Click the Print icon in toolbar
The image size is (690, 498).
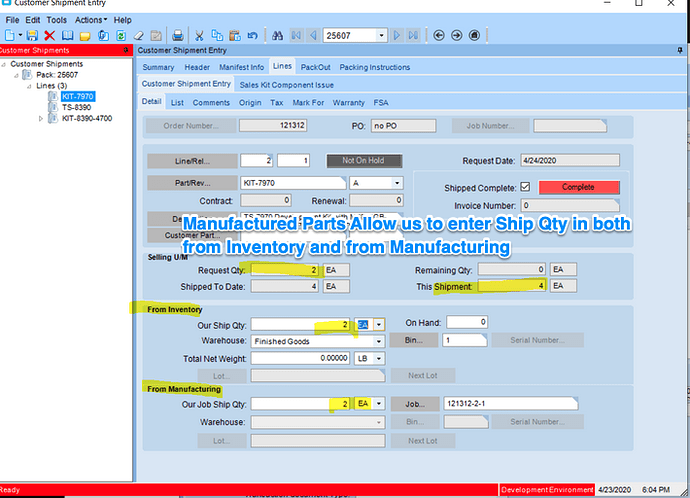pos(177,35)
